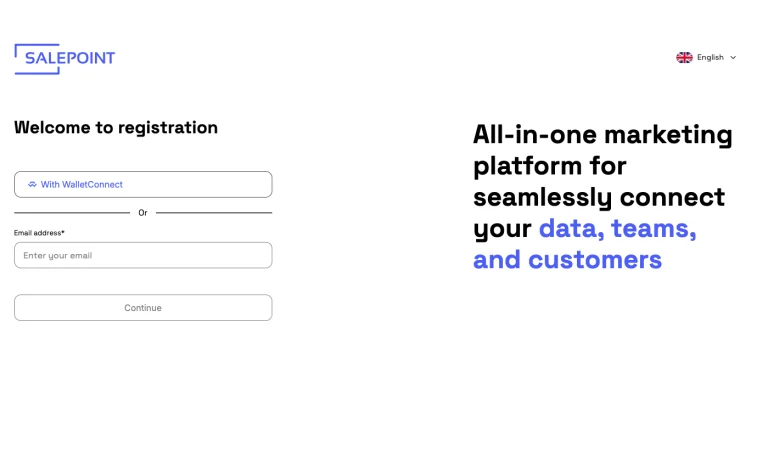Click the 'seamlessly connect' headline line
Screen dimensions: 768x452
[598, 197]
